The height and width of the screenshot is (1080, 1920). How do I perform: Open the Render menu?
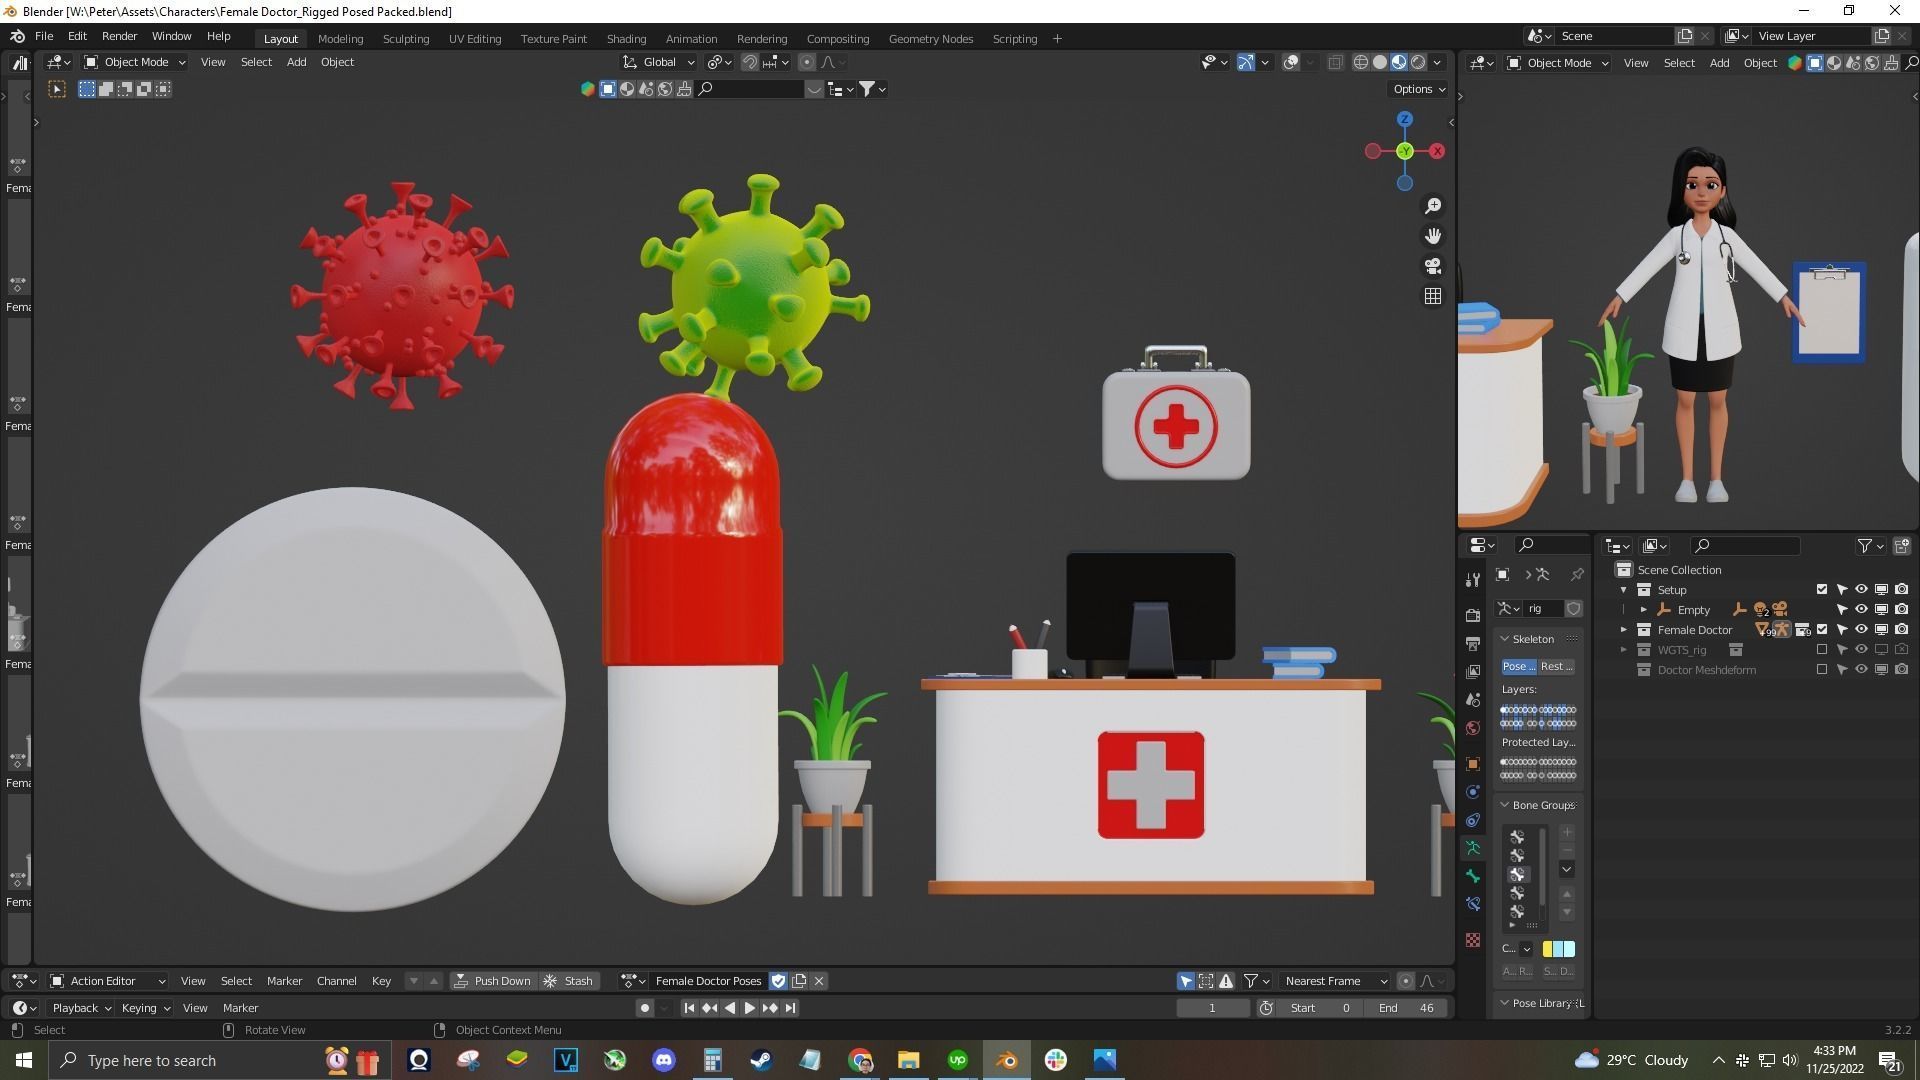pos(119,36)
